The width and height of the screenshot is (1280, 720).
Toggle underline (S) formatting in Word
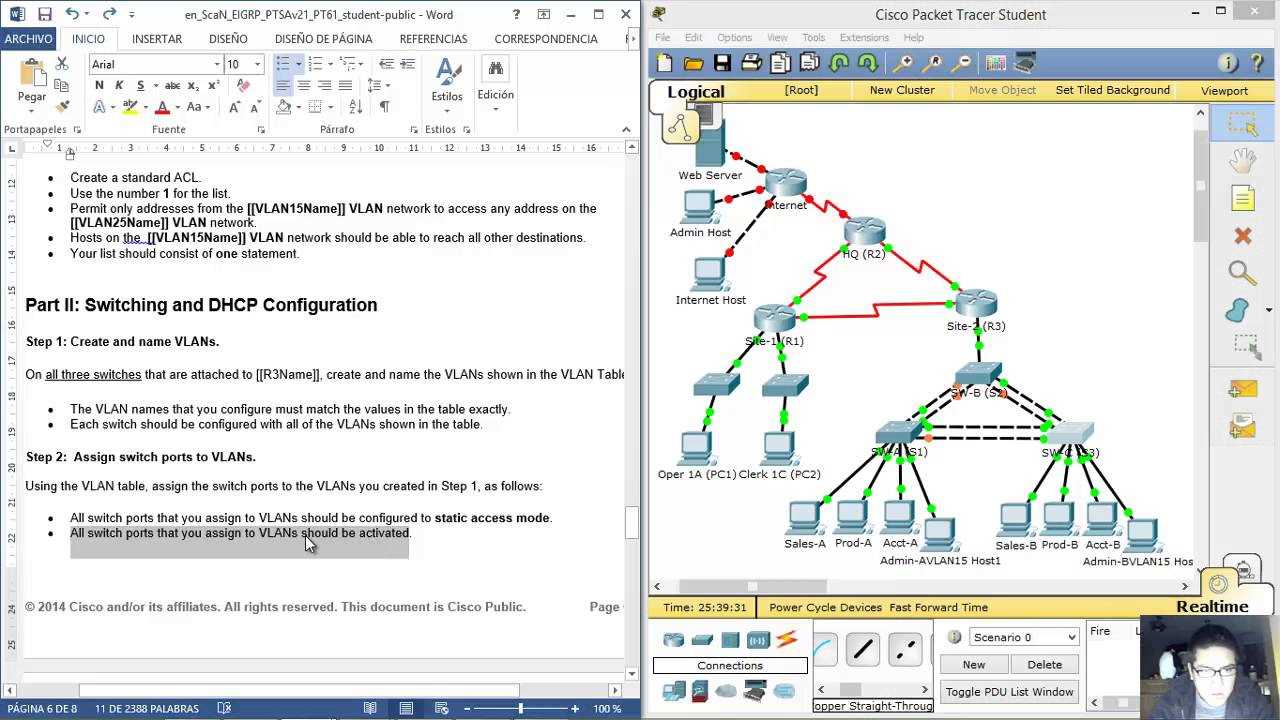[x=141, y=85]
